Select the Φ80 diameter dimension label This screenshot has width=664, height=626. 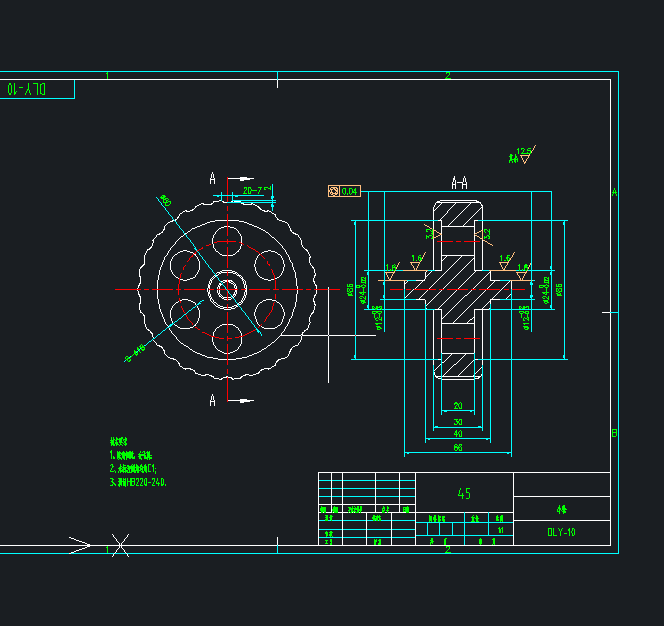coord(165,201)
